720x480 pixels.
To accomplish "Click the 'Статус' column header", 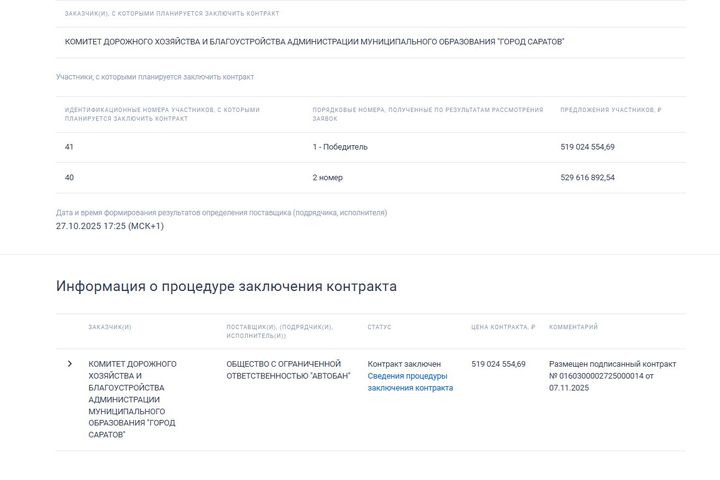I will [379, 327].
